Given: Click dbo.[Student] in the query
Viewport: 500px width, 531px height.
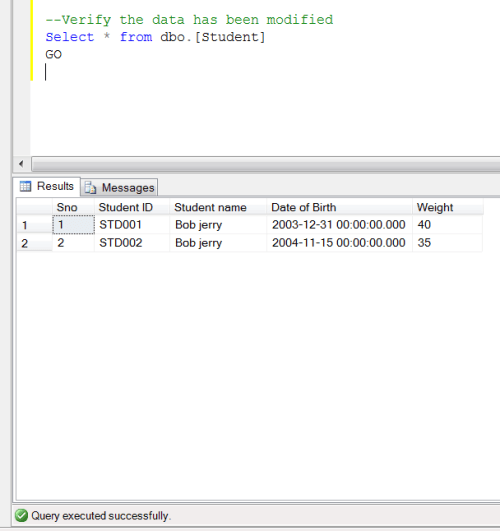Looking at the screenshot, I should coord(213,37).
